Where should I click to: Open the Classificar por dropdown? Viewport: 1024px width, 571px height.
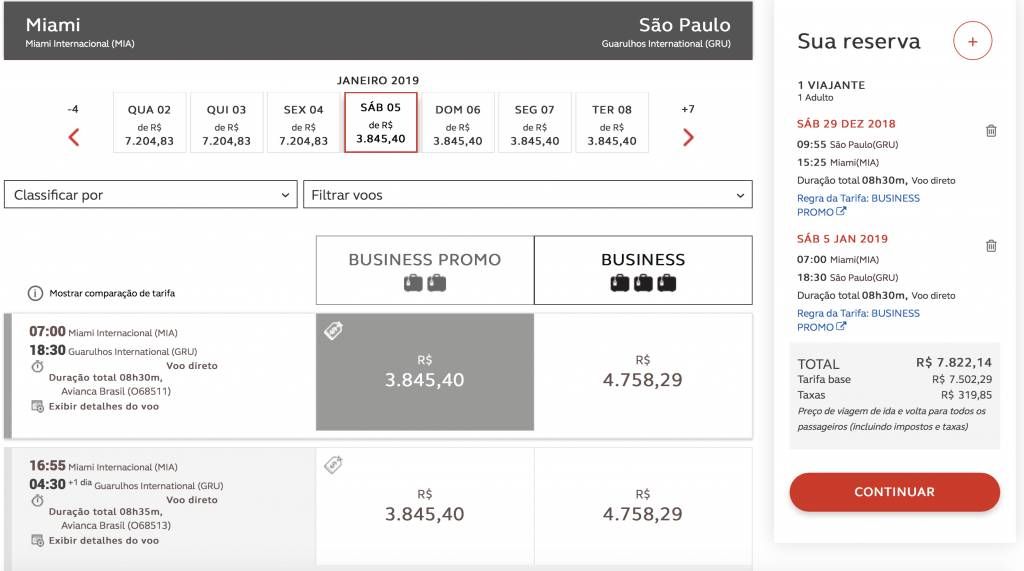click(x=151, y=195)
